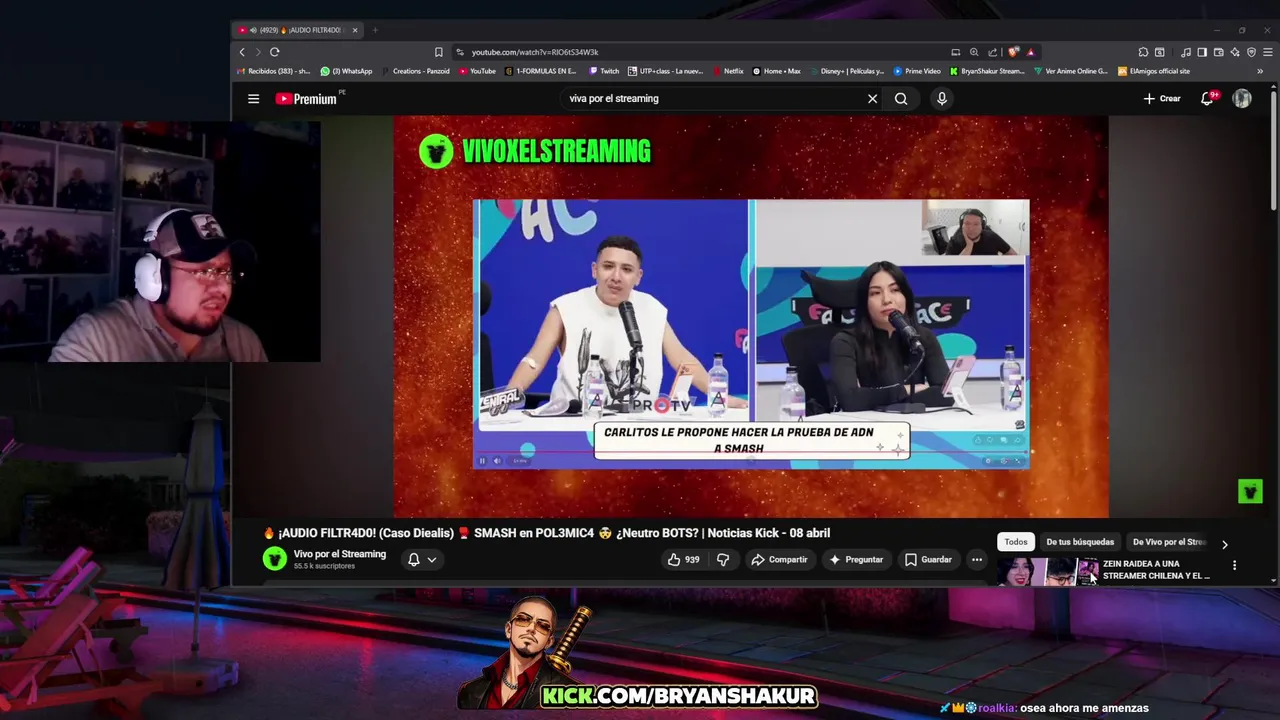The image size is (1280, 720).
Task: Pause the video with player pause icon
Action: 482,461
